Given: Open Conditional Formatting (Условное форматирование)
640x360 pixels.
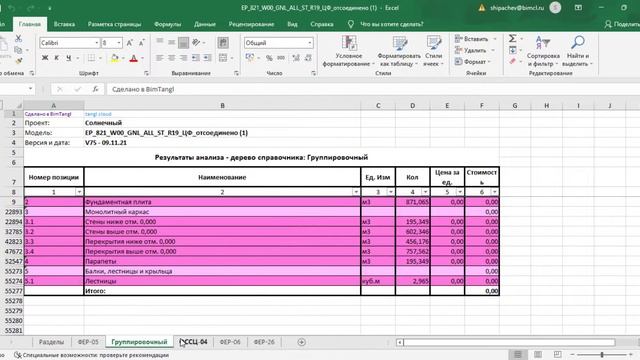Looking at the screenshot, I should pyautogui.click(x=348, y=51).
